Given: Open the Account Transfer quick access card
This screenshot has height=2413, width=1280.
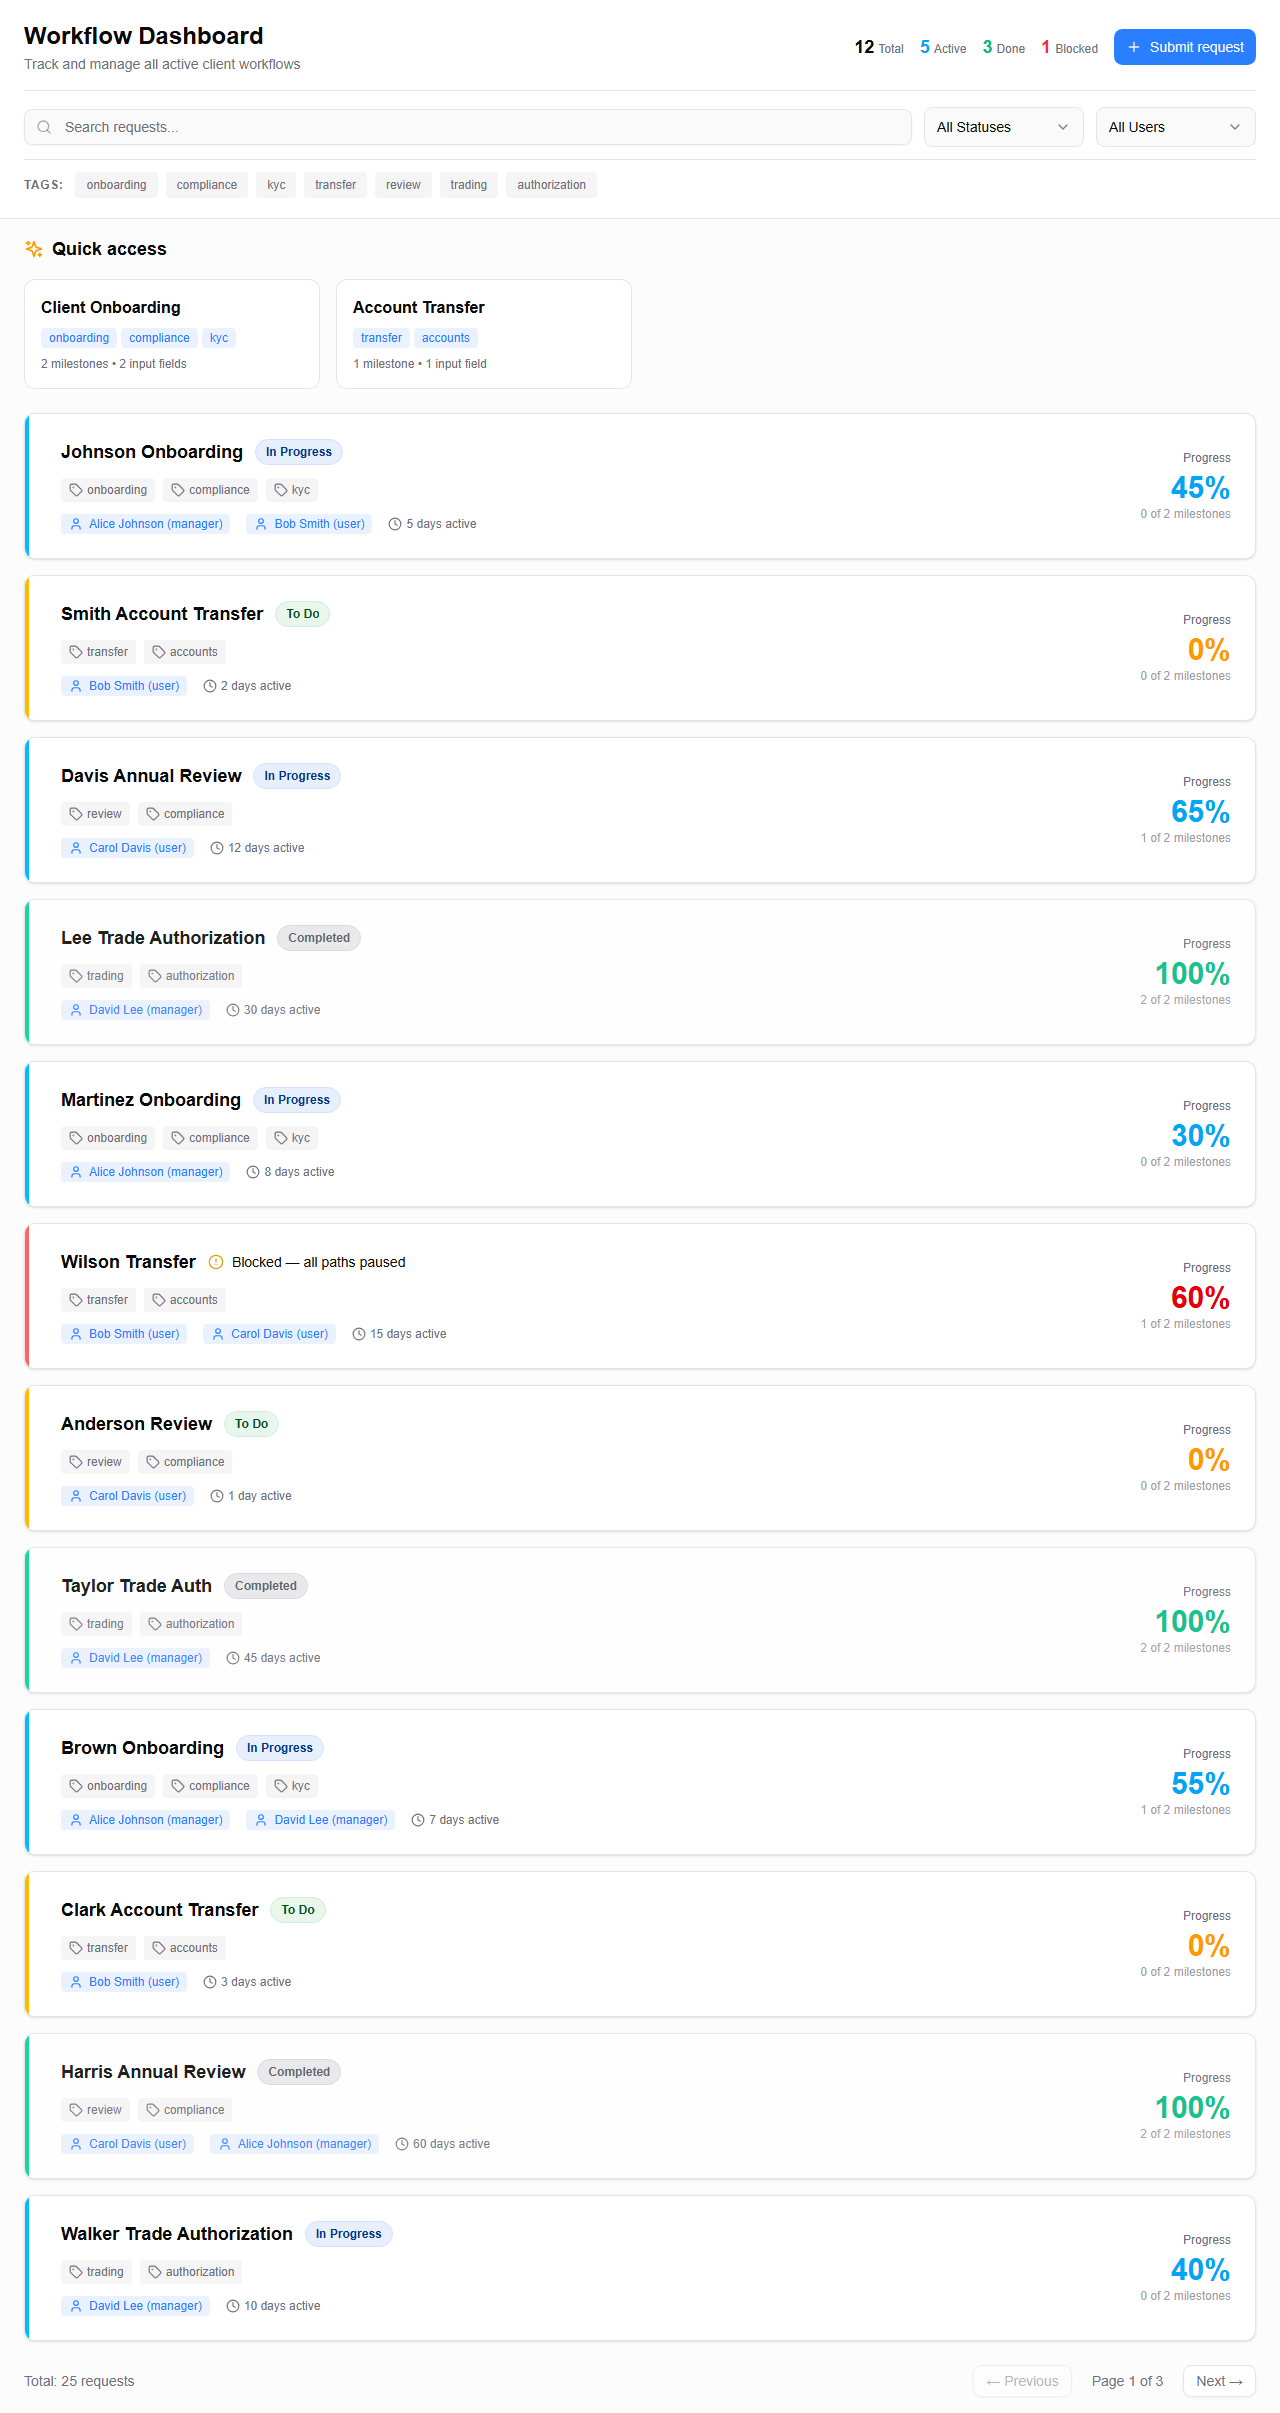Looking at the screenshot, I should [x=483, y=333].
